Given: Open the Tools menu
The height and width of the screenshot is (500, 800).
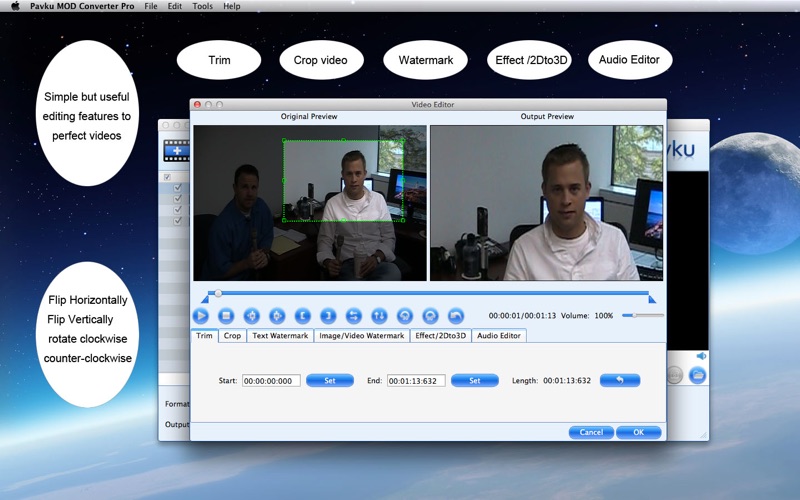Looking at the screenshot, I should coord(203,6).
